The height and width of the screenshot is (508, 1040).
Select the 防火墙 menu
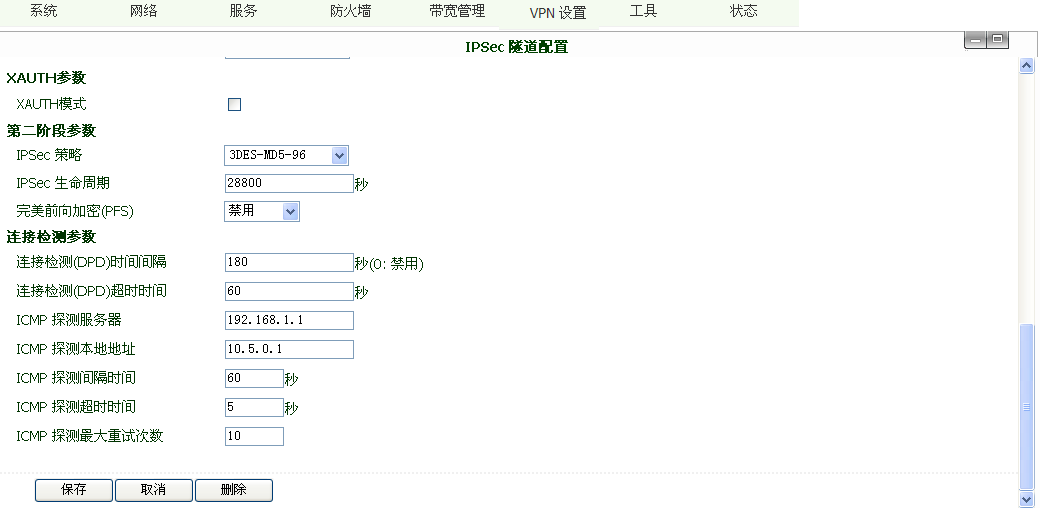coord(350,12)
